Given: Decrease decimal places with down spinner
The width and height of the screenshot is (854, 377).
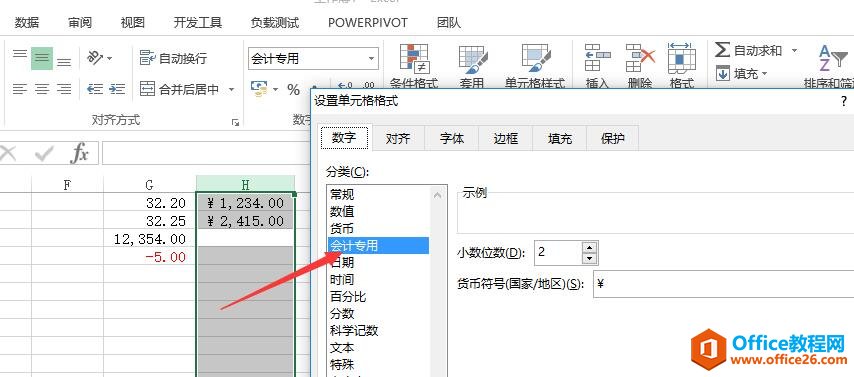Looking at the screenshot, I should [x=589, y=259].
